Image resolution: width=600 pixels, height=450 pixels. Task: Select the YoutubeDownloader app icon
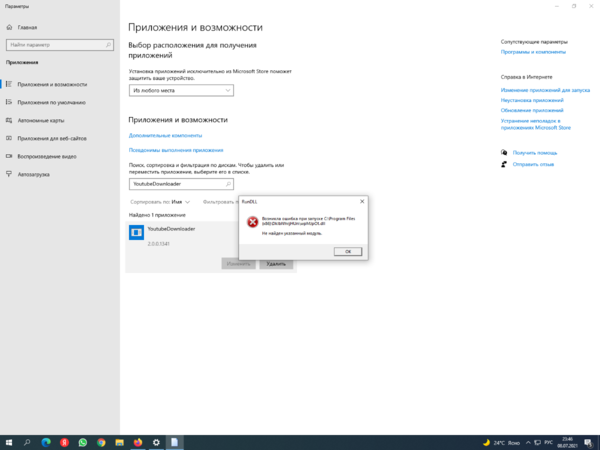(136, 232)
